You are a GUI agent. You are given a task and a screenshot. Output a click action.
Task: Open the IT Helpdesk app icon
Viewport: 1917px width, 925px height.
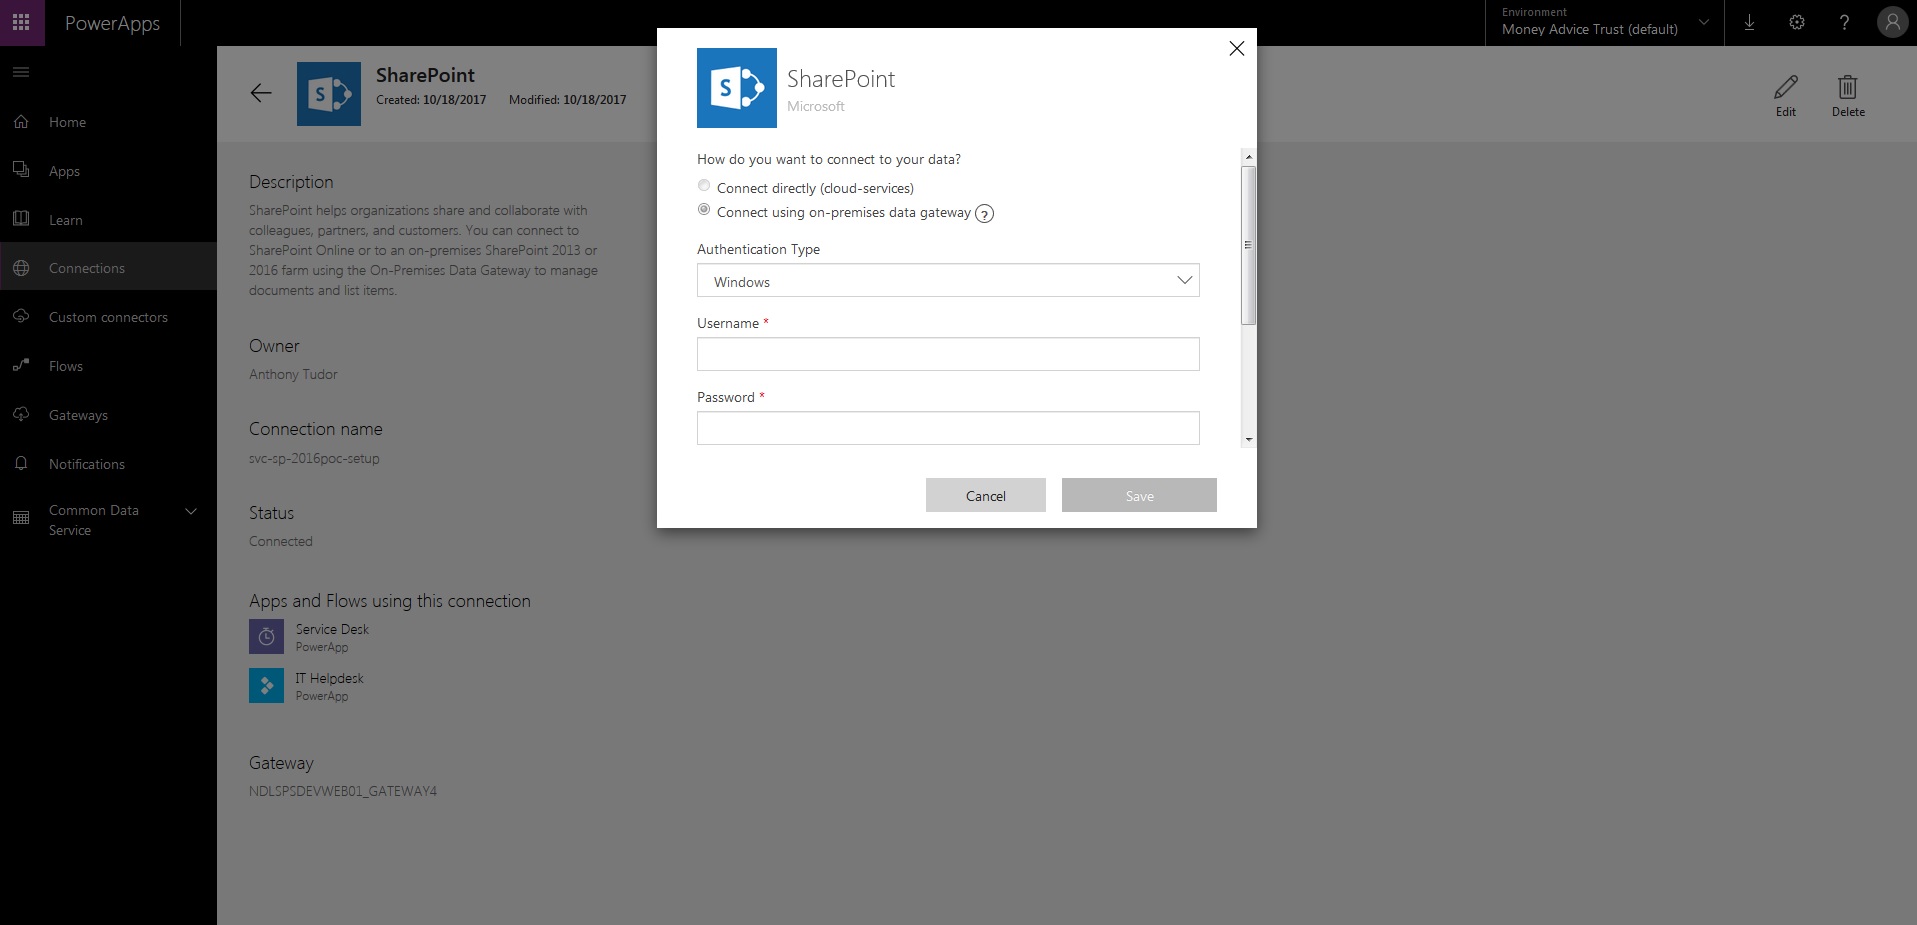coord(266,685)
